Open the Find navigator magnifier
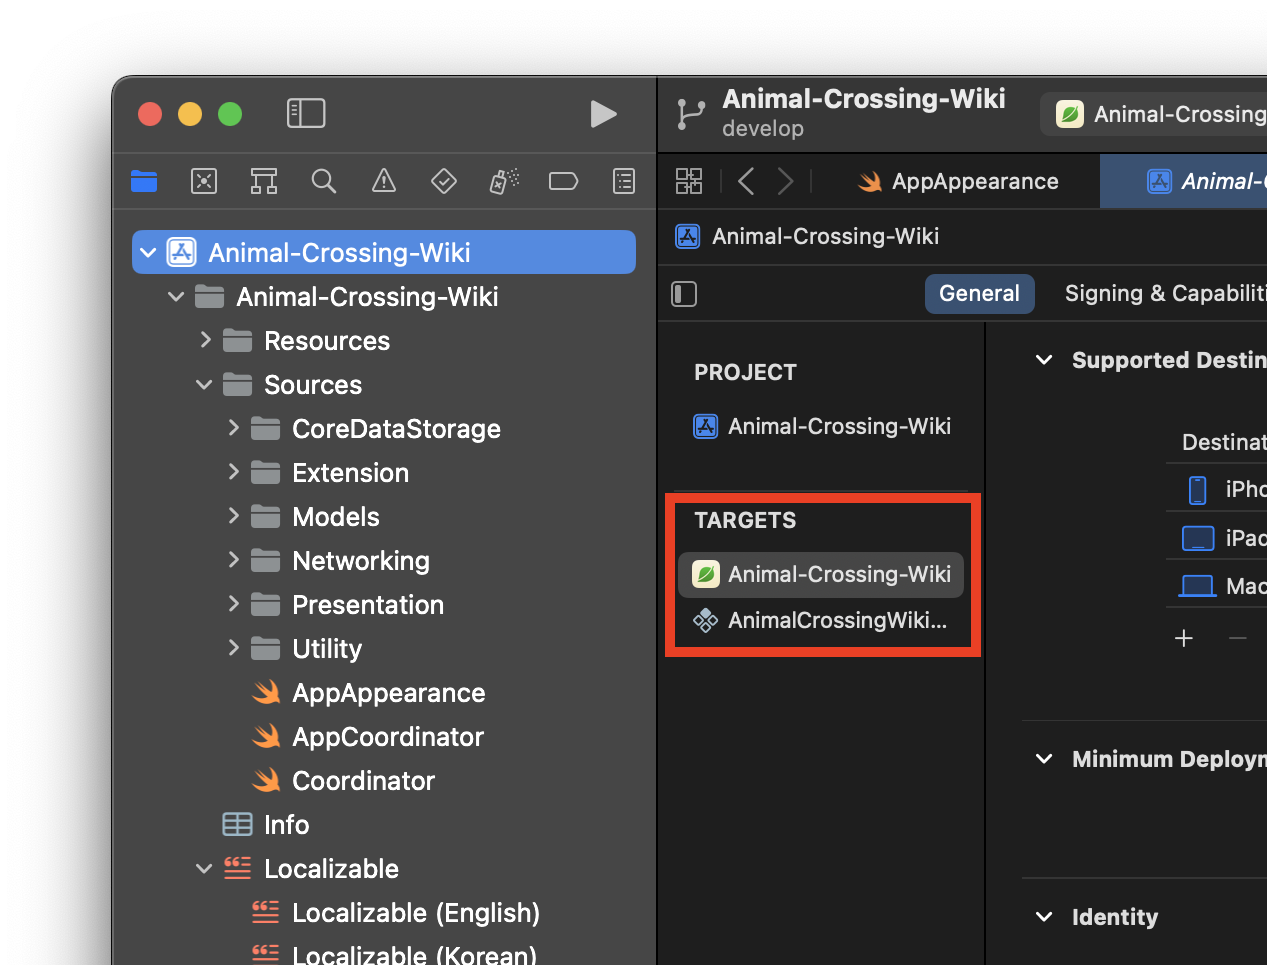The height and width of the screenshot is (965, 1267). (324, 181)
